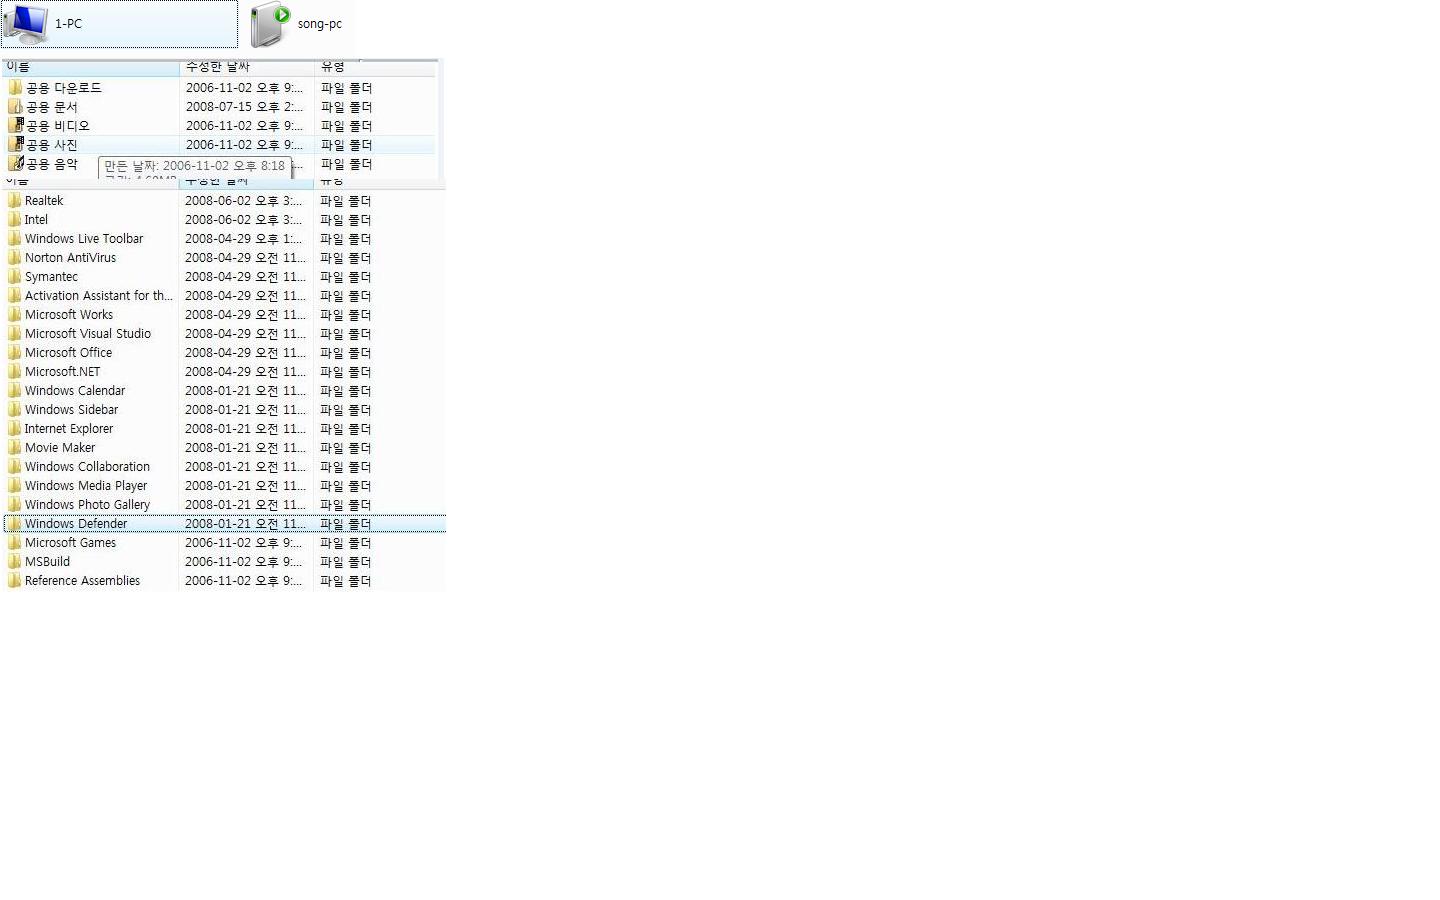Click the Realtek folder icon
Screen dimensions: 1440x900
pyautogui.click(x=14, y=201)
